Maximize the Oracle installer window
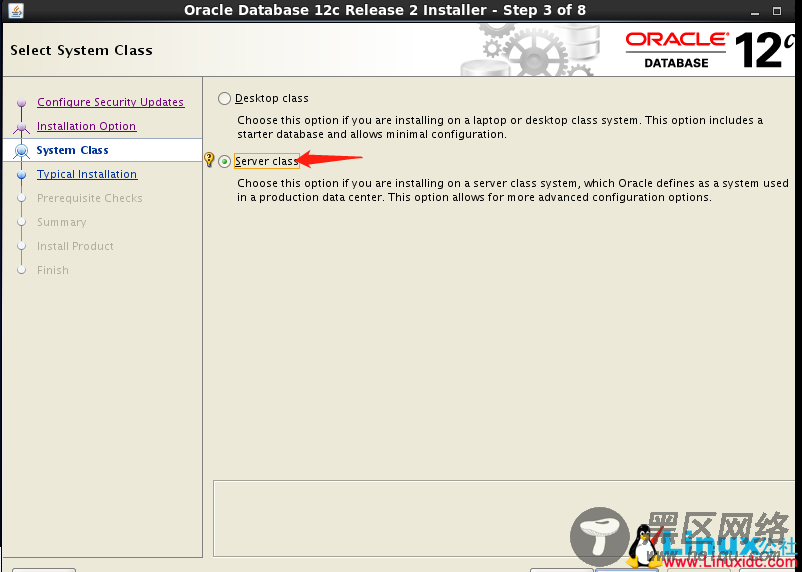The height and width of the screenshot is (572, 802). point(777,11)
